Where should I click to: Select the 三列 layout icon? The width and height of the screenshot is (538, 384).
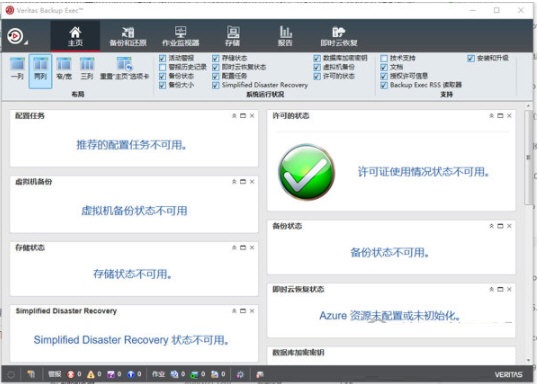tap(87, 69)
